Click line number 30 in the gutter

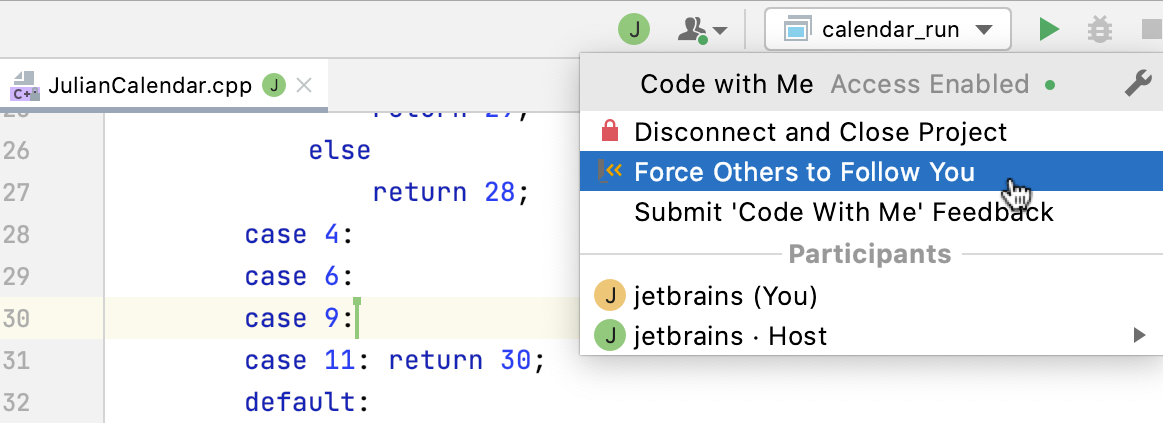click(18, 319)
